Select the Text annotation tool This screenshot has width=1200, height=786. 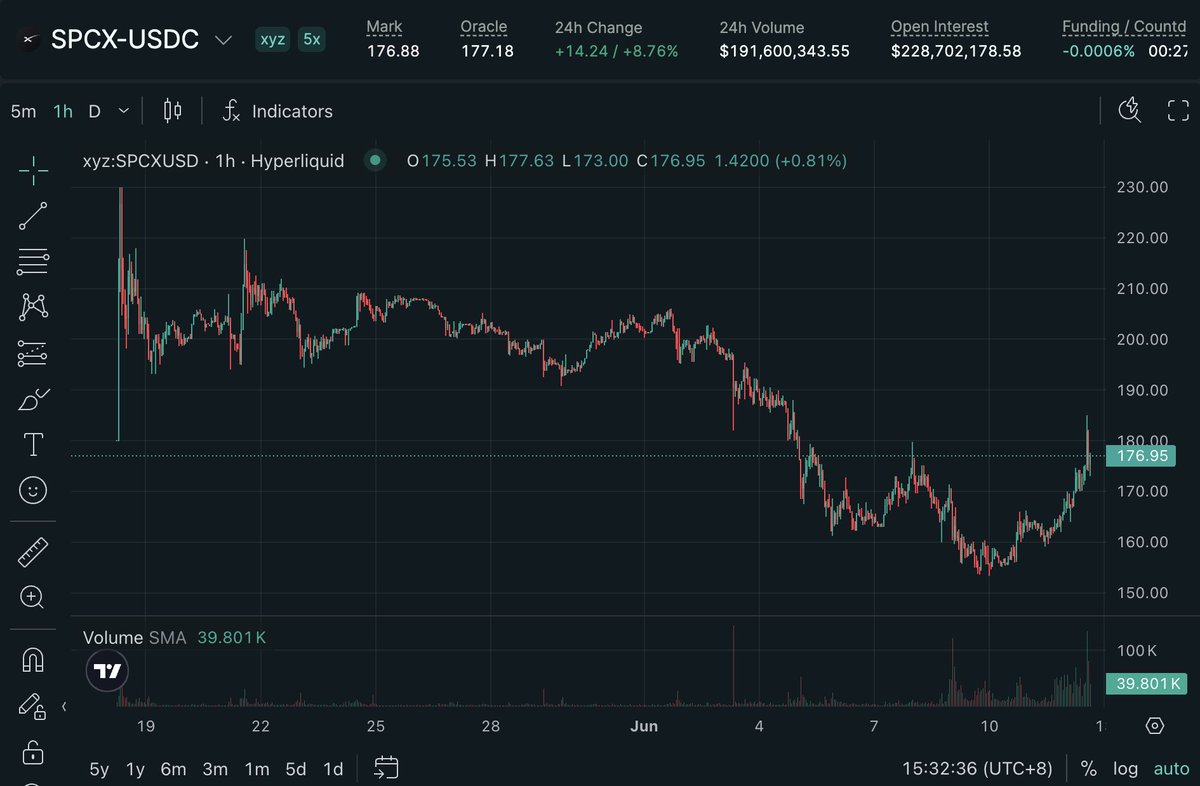point(33,444)
